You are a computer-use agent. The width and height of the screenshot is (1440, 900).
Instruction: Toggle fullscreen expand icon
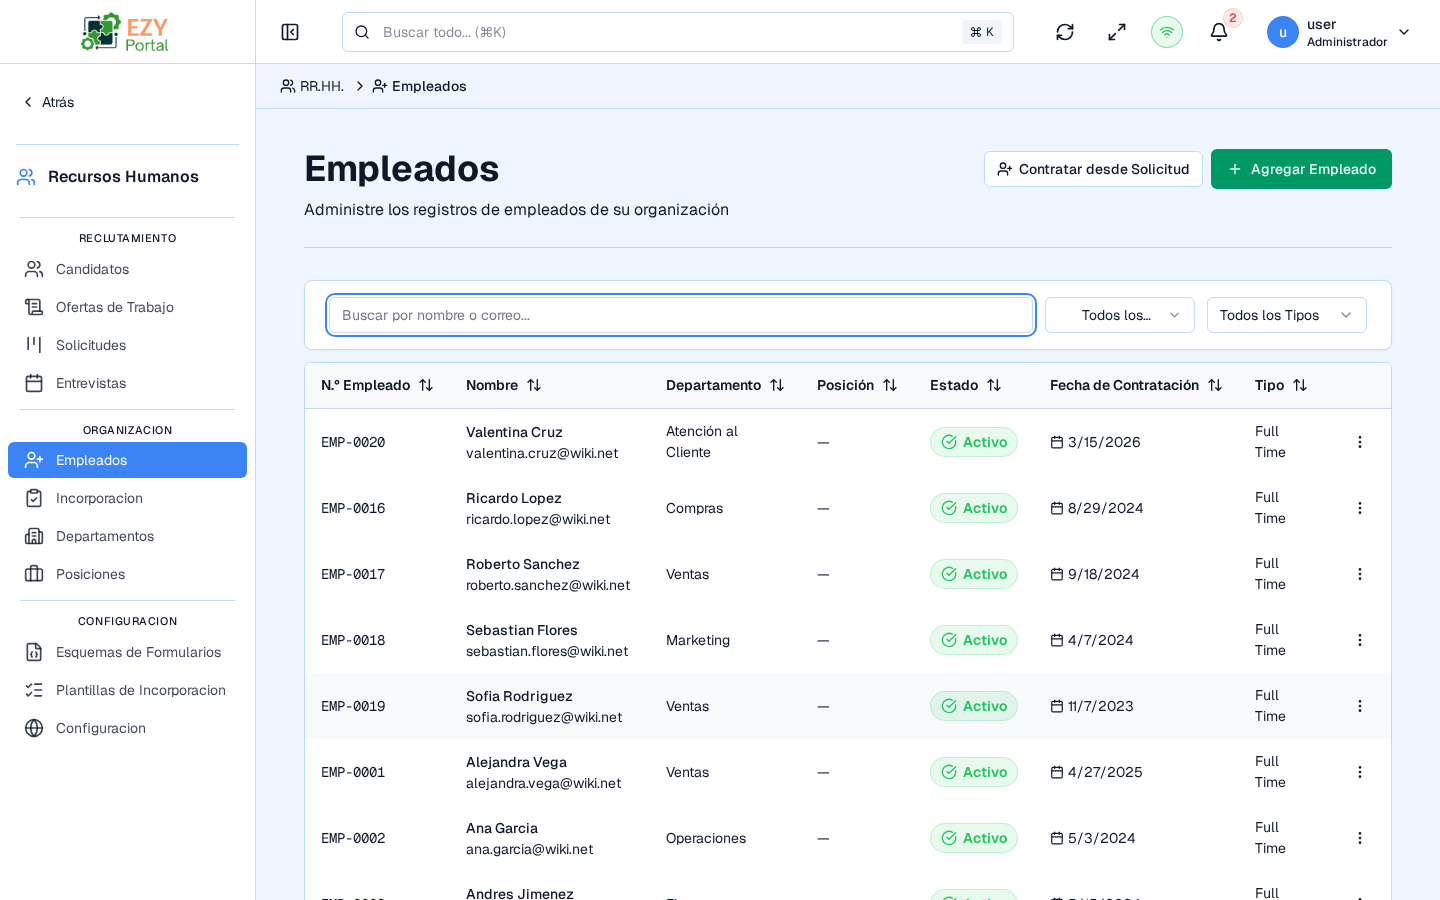coord(1117,32)
